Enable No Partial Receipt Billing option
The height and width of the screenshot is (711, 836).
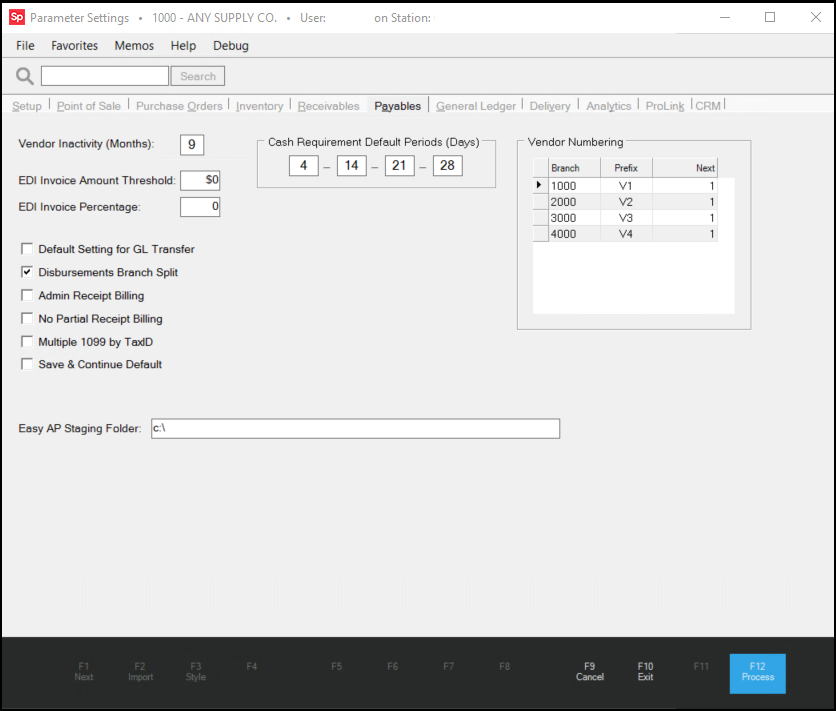(x=27, y=319)
